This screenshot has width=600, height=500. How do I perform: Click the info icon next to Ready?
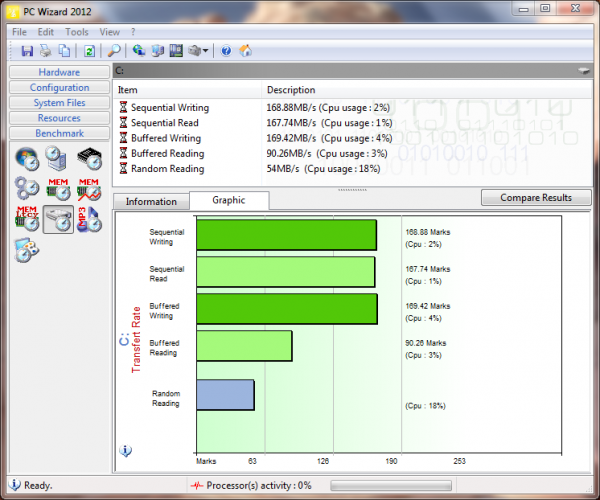(15, 485)
